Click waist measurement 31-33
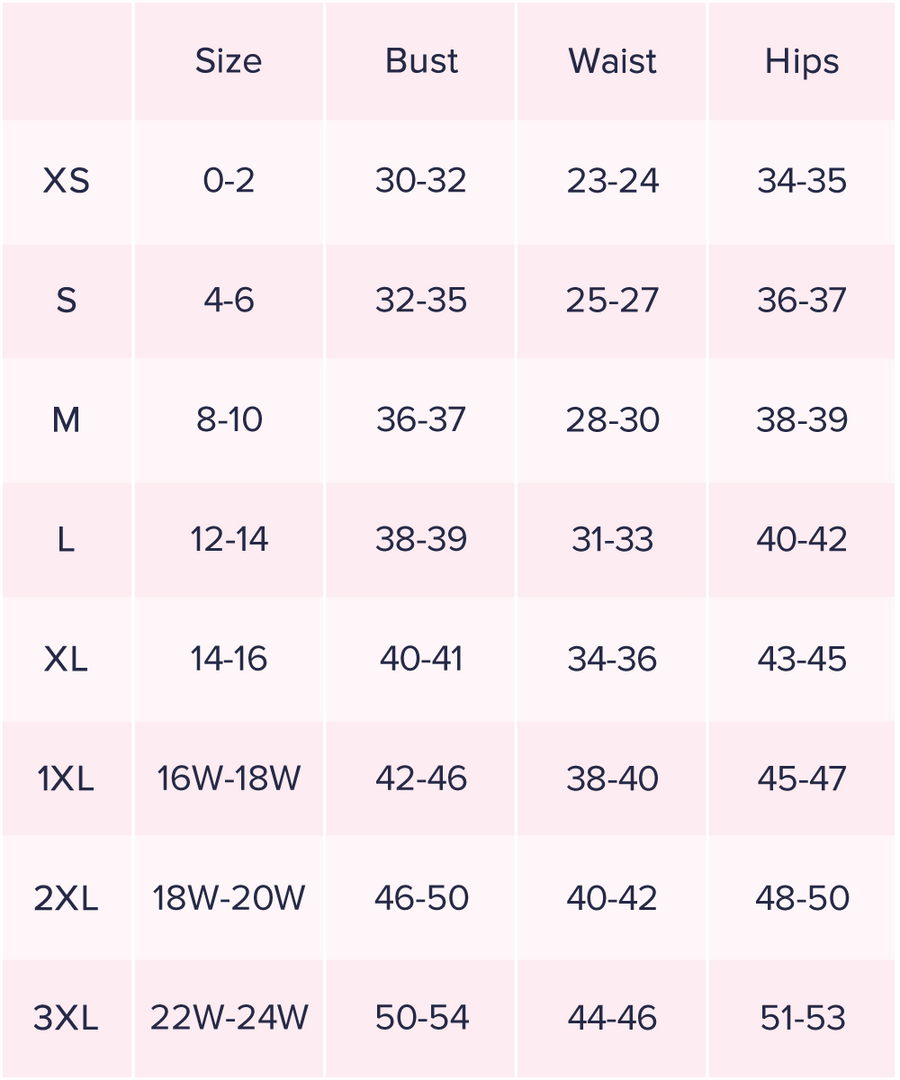 tap(612, 539)
